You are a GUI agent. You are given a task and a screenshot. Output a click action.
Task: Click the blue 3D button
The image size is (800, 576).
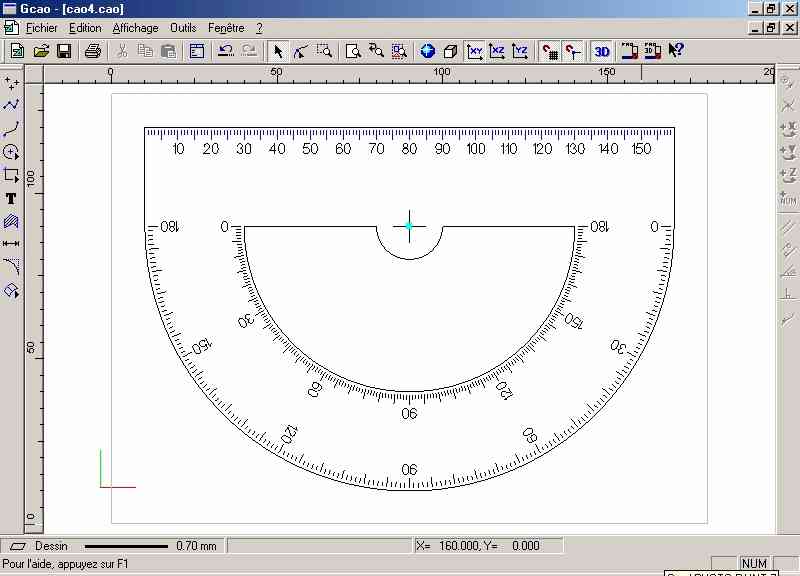pos(602,51)
